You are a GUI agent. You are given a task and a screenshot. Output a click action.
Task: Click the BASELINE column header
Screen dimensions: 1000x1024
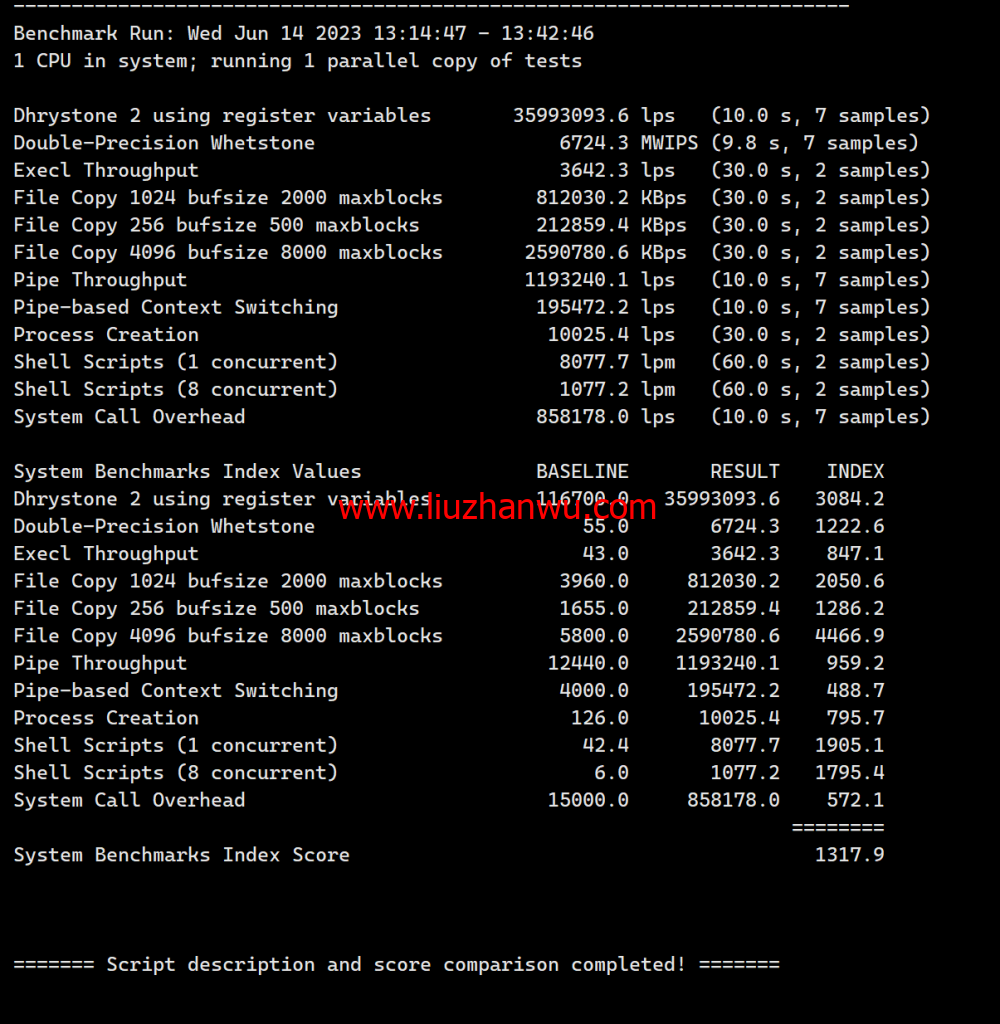click(582, 472)
